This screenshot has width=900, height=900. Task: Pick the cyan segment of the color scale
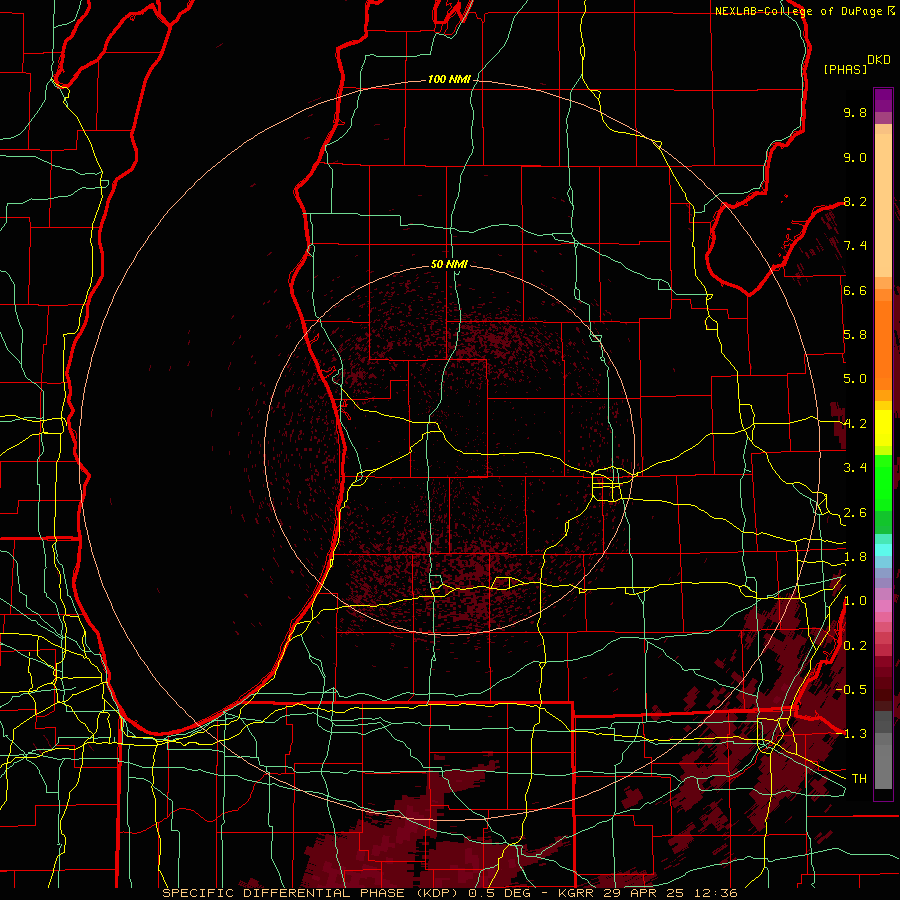point(883,550)
